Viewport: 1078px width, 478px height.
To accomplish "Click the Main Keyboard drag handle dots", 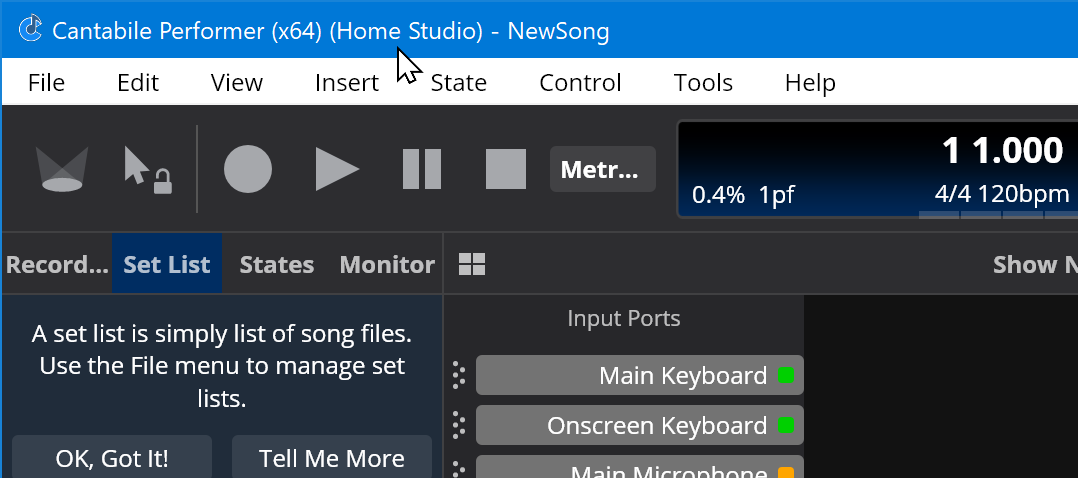I will coord(459,376).
